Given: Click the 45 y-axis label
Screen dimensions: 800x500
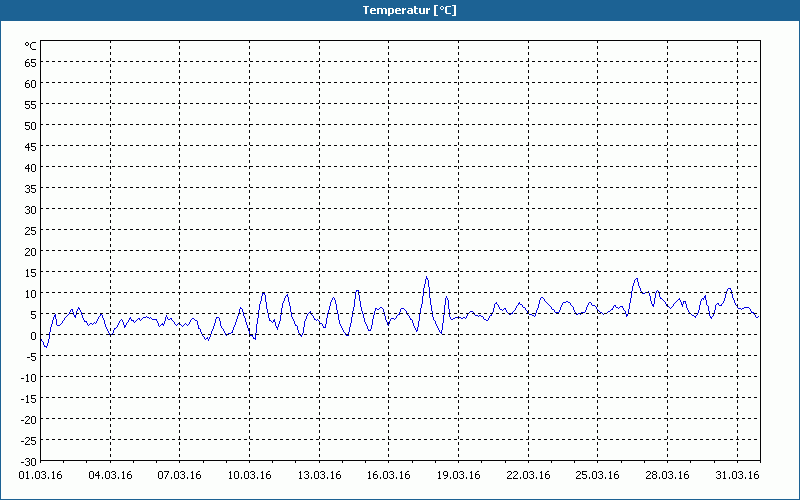Looking at the screenshot, I should (x=31, y=147).
